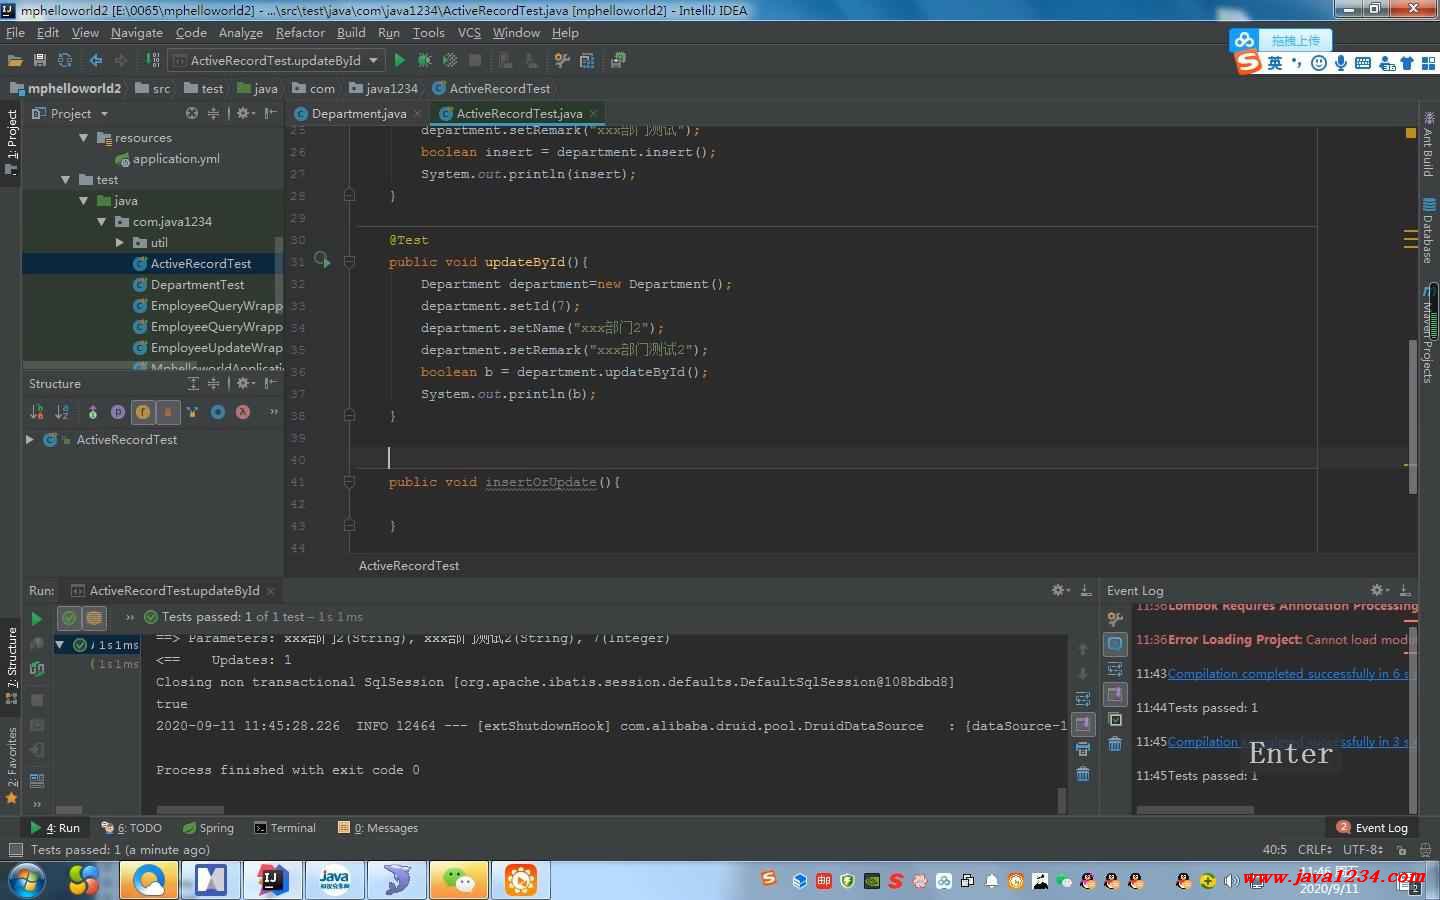Image resolution: width=1440 pixels, height=900 pixels.
Task: Collapse the java folder under test
Action: (x=84, y=201)
